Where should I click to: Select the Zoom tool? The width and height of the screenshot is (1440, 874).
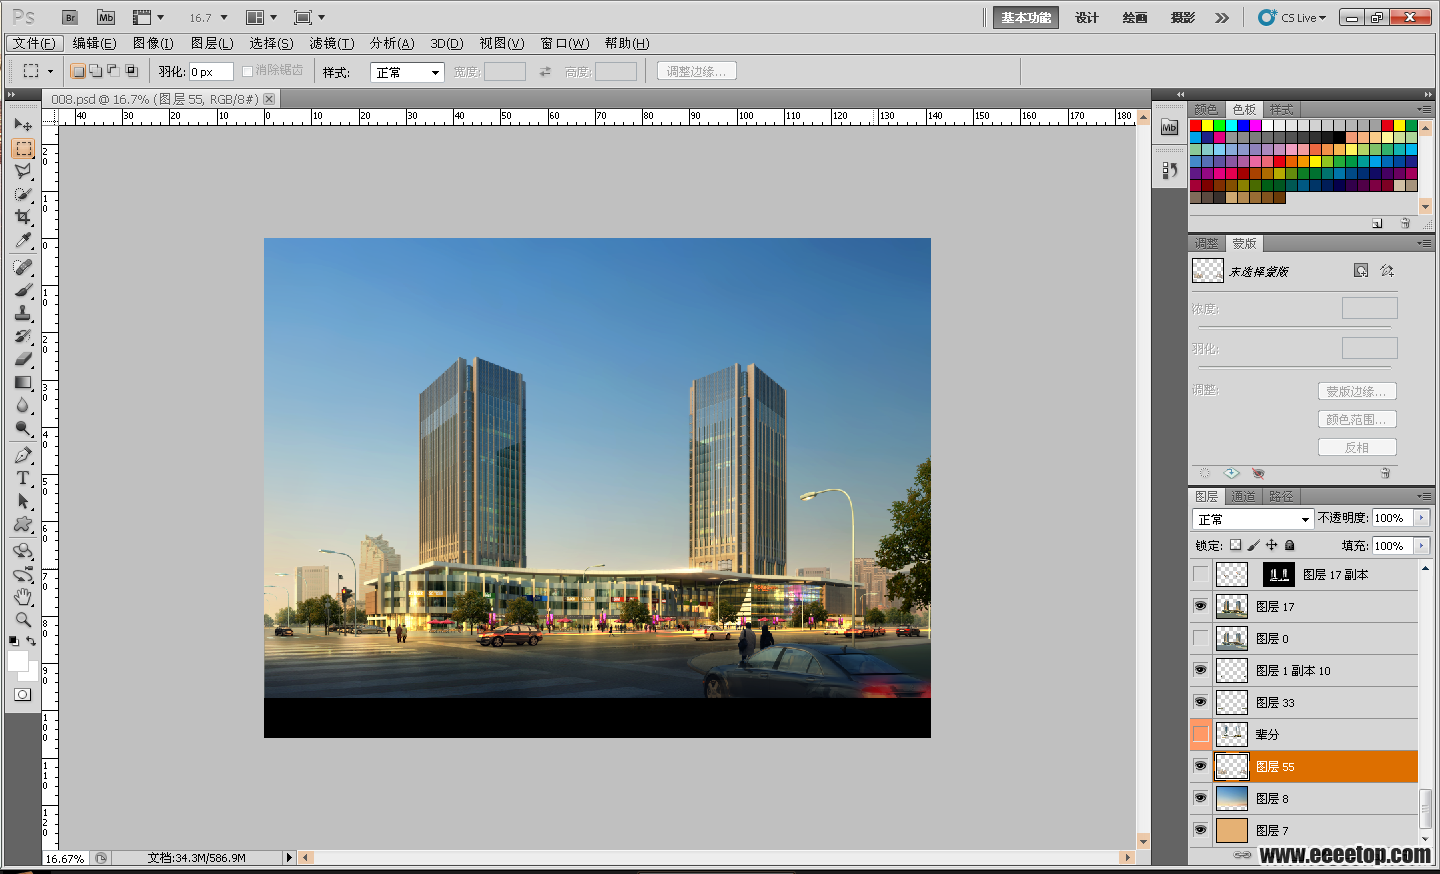click(23, 620)
